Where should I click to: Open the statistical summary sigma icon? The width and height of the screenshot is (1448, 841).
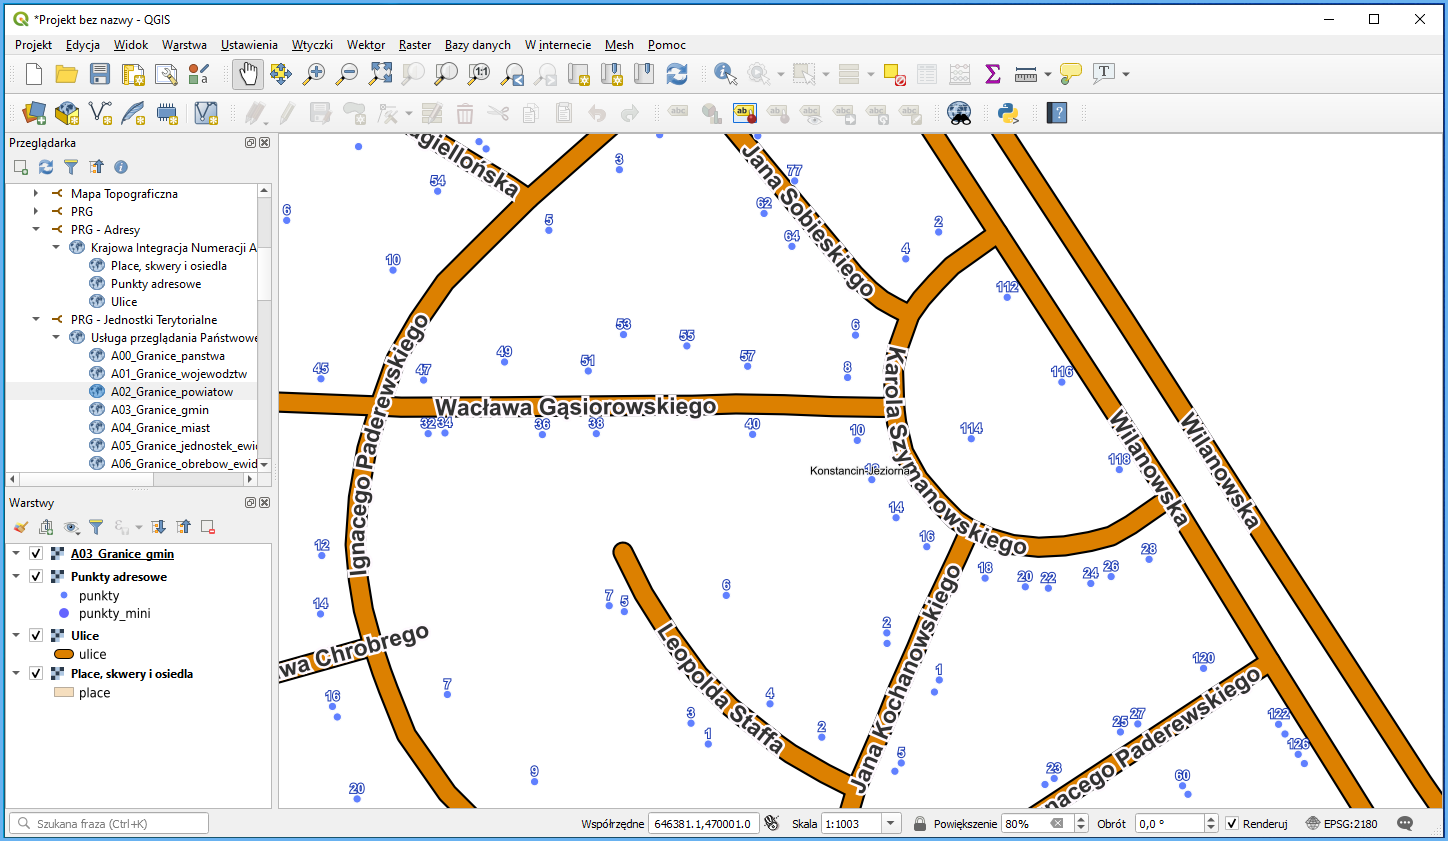[x=992, y=74]
